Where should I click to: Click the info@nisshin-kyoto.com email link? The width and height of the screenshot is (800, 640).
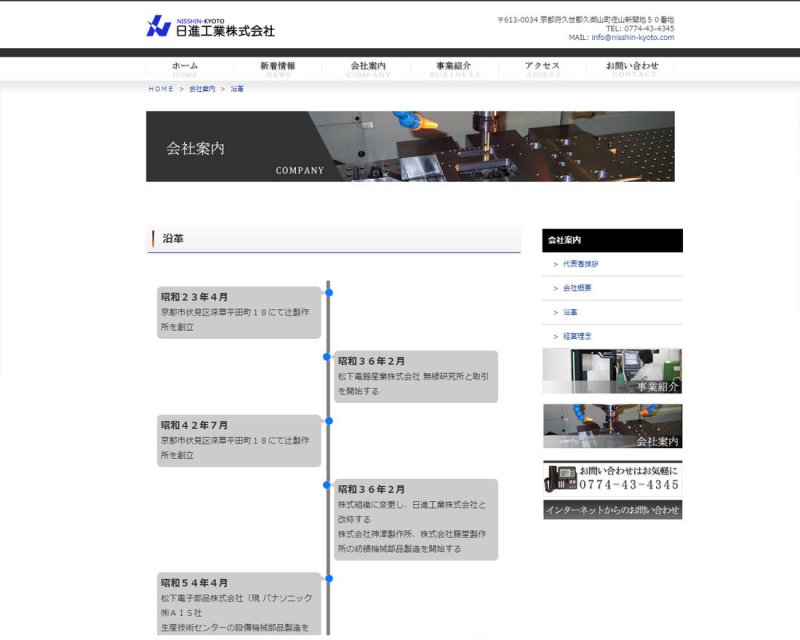pos(632,38)
